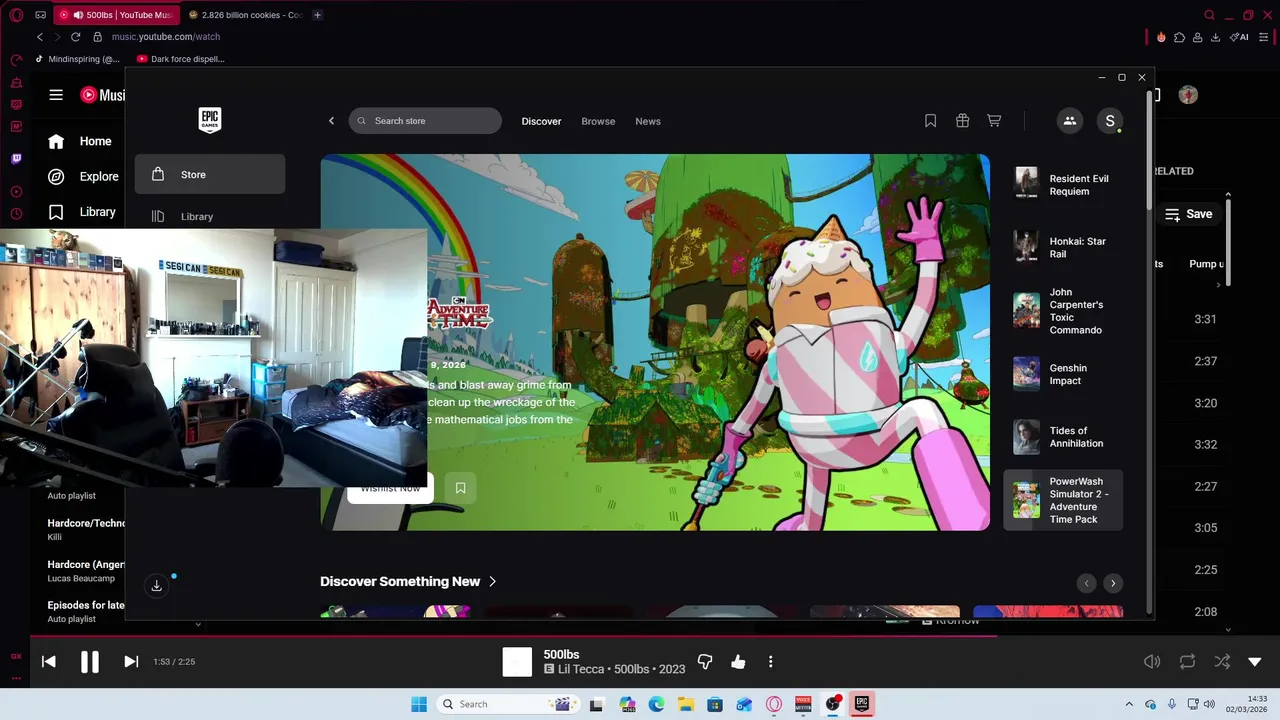
Task: Open the S profile avatar in Epic Games
Action: click(x=1109, y=121)
